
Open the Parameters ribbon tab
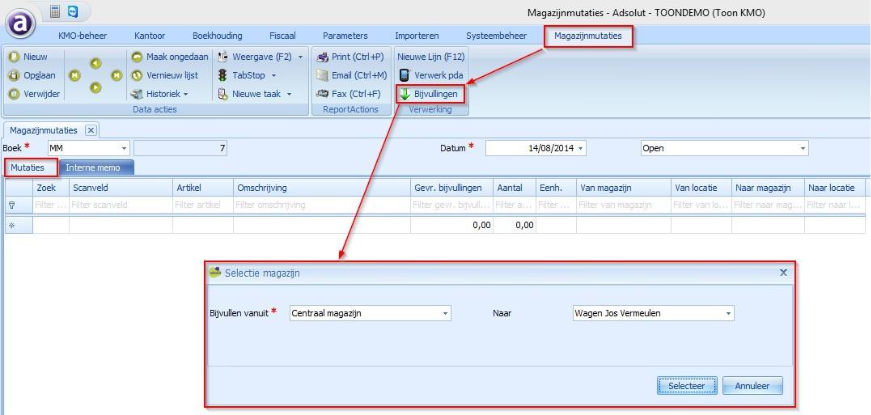coord(345,36)
